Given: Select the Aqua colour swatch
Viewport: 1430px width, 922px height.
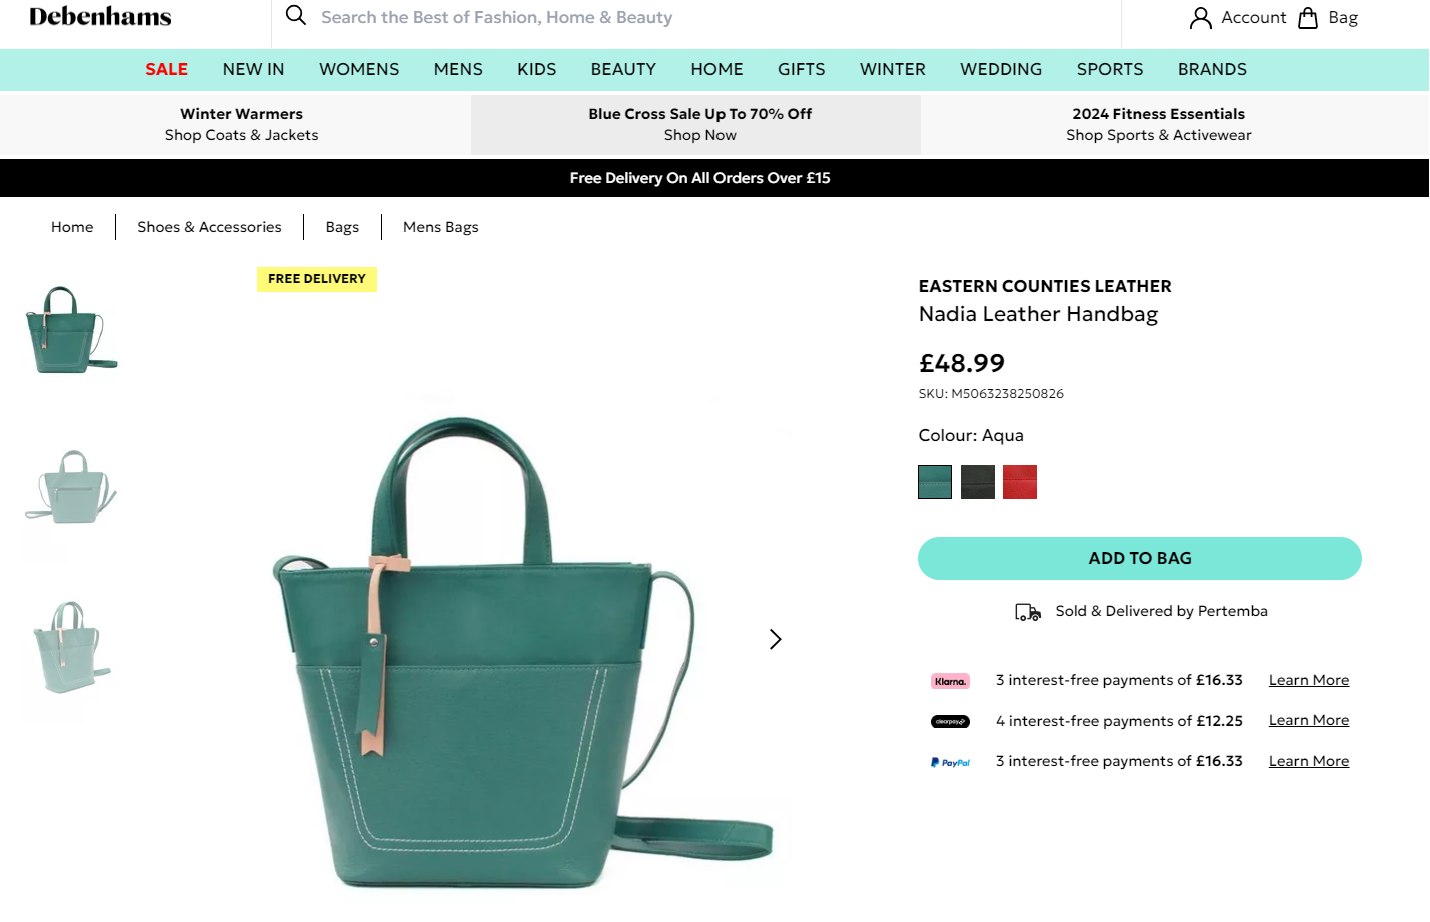Looking at the screenshot, I should point(935,482).
